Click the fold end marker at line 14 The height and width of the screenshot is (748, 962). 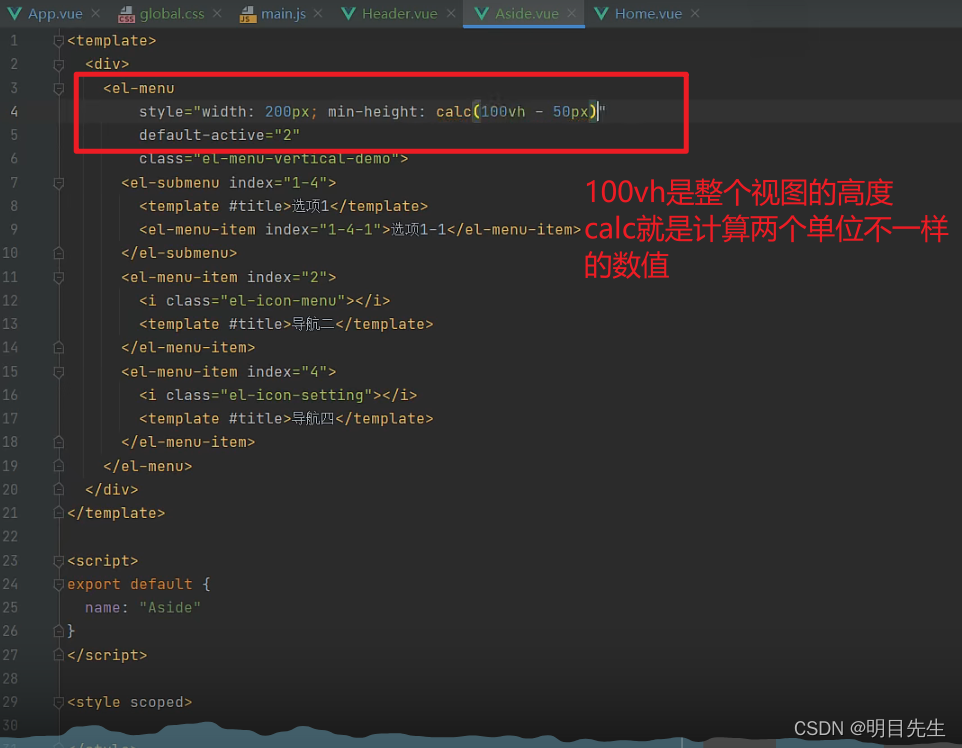(59, 347)
